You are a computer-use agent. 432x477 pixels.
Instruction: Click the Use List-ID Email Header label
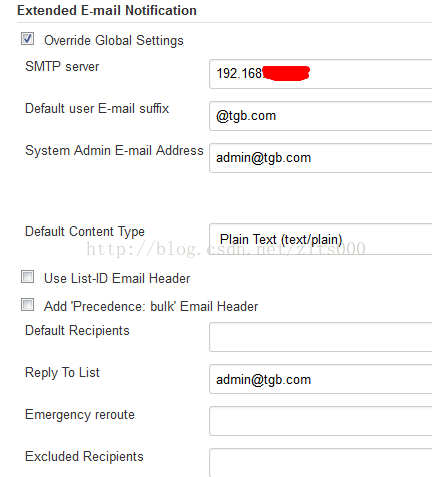tap(117, 278)
